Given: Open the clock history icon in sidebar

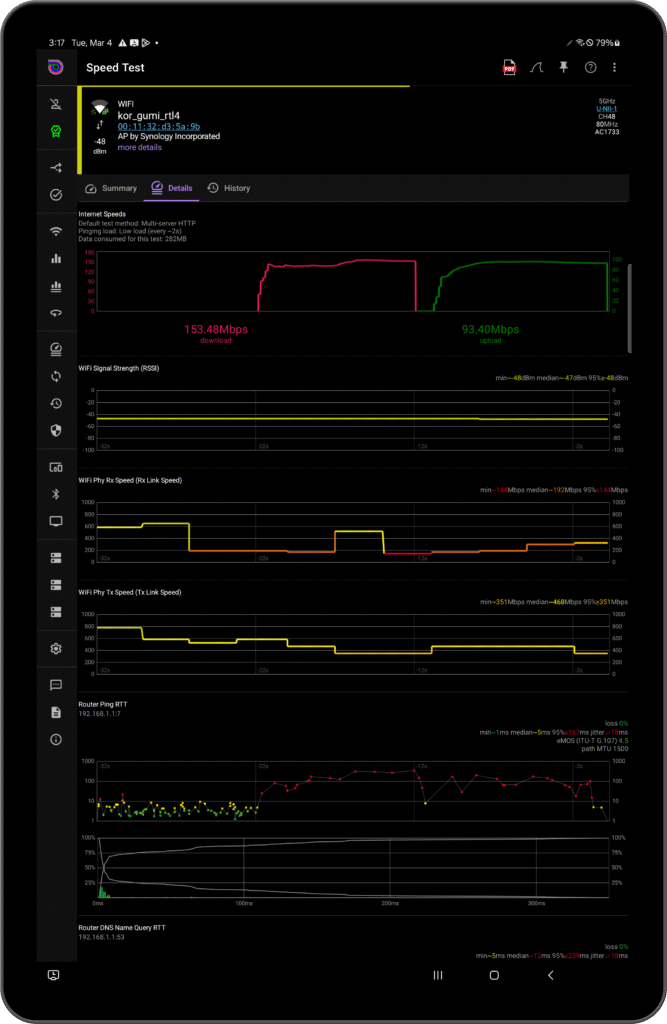Looking at the screenshot, I should (56, 404).
